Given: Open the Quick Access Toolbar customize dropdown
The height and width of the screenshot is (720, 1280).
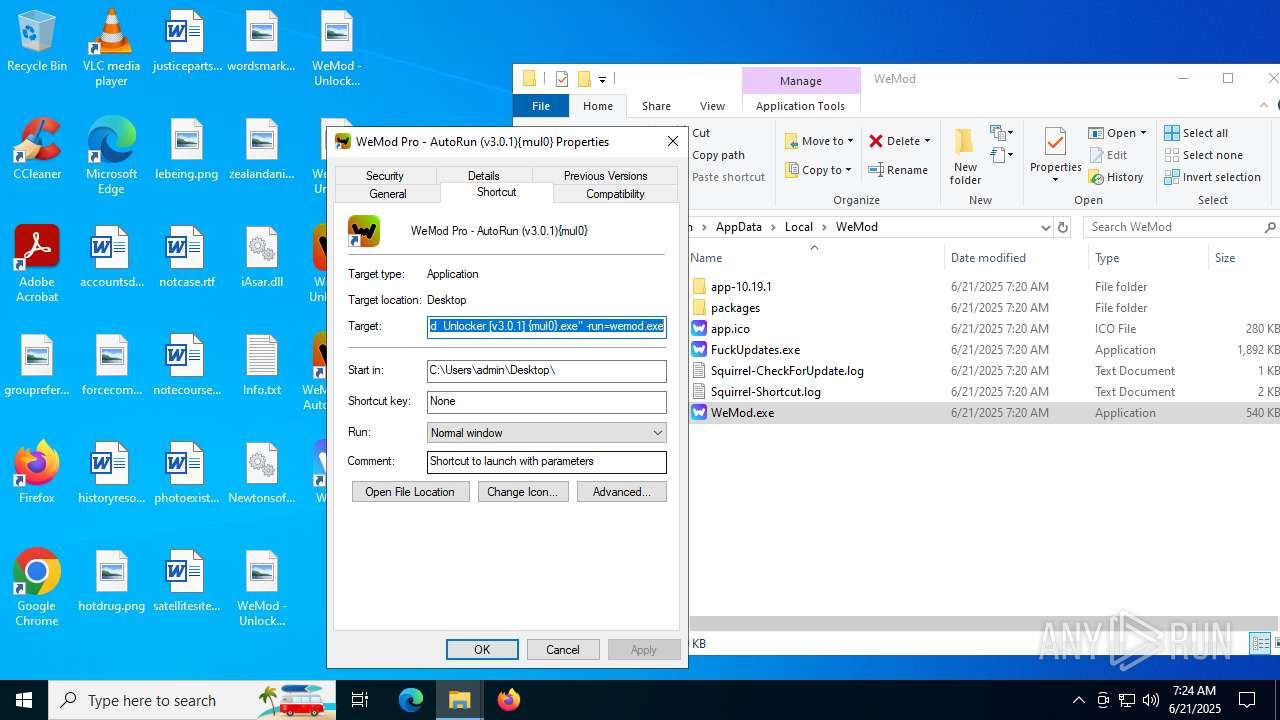Looking at the screenshot, I should tap(602, 79).
